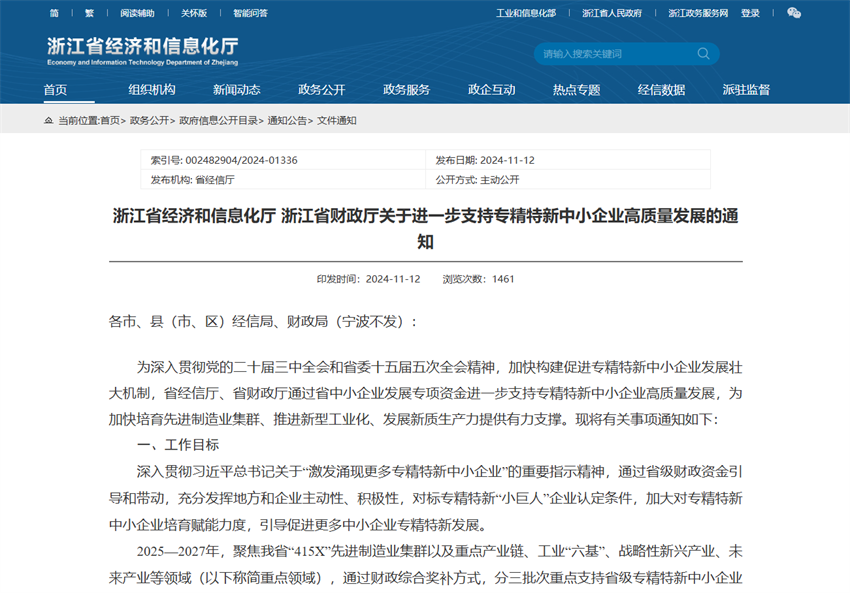Open 阅读辅助 reading assistance

[x=137, y=13]
